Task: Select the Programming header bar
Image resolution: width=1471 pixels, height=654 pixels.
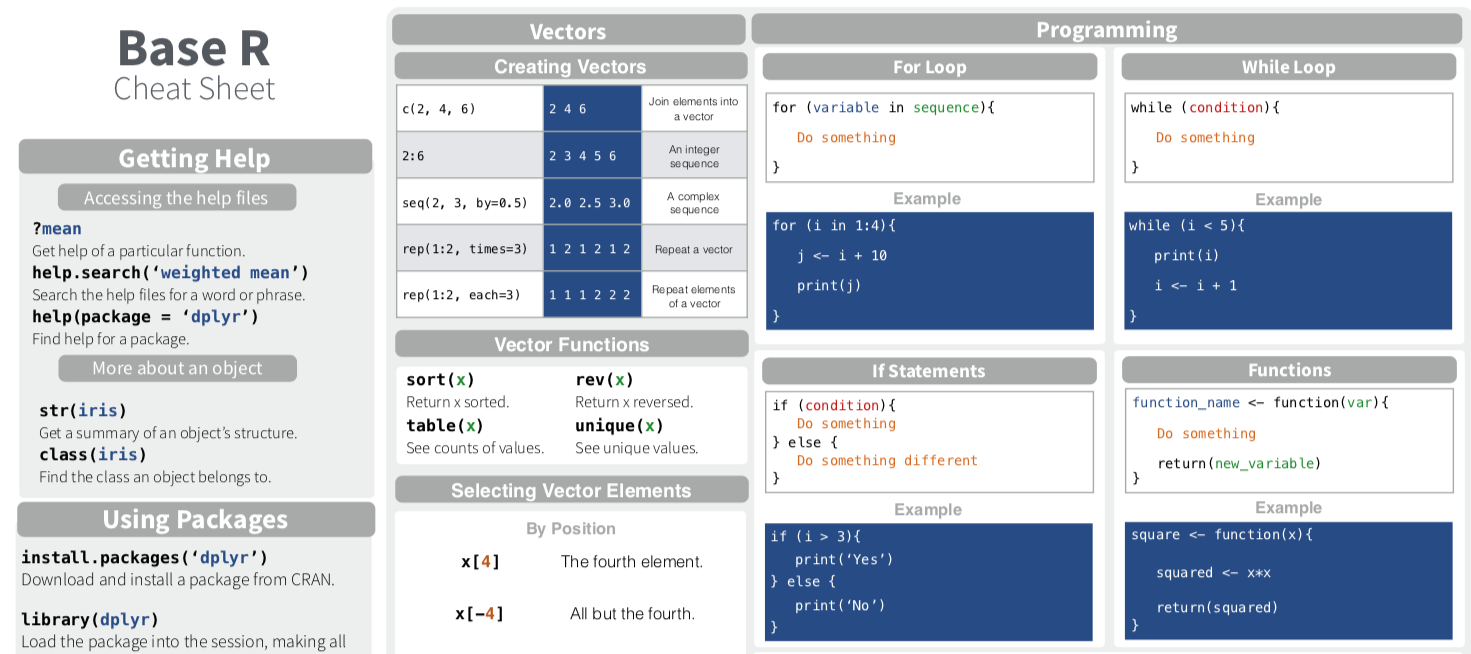Action: pyautogui.click(x=1106, y=30)
